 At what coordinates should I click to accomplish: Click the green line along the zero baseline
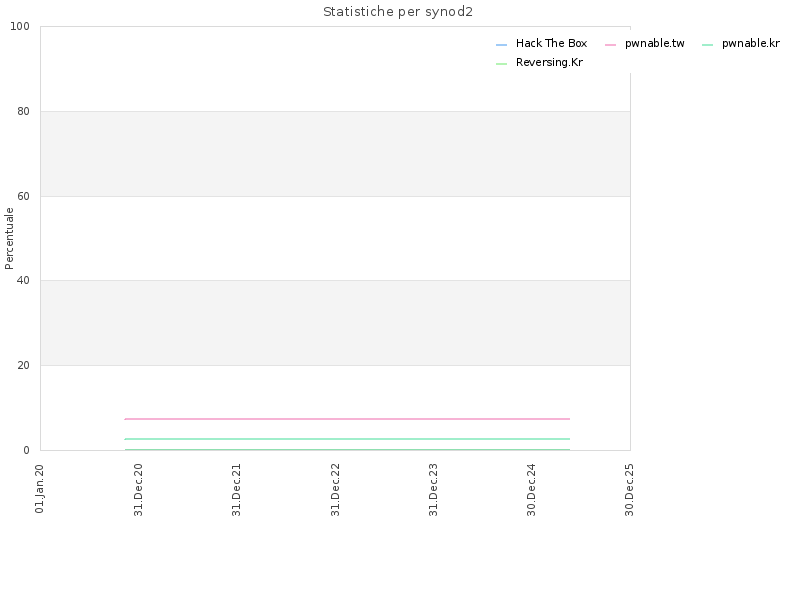click(347, 449)
